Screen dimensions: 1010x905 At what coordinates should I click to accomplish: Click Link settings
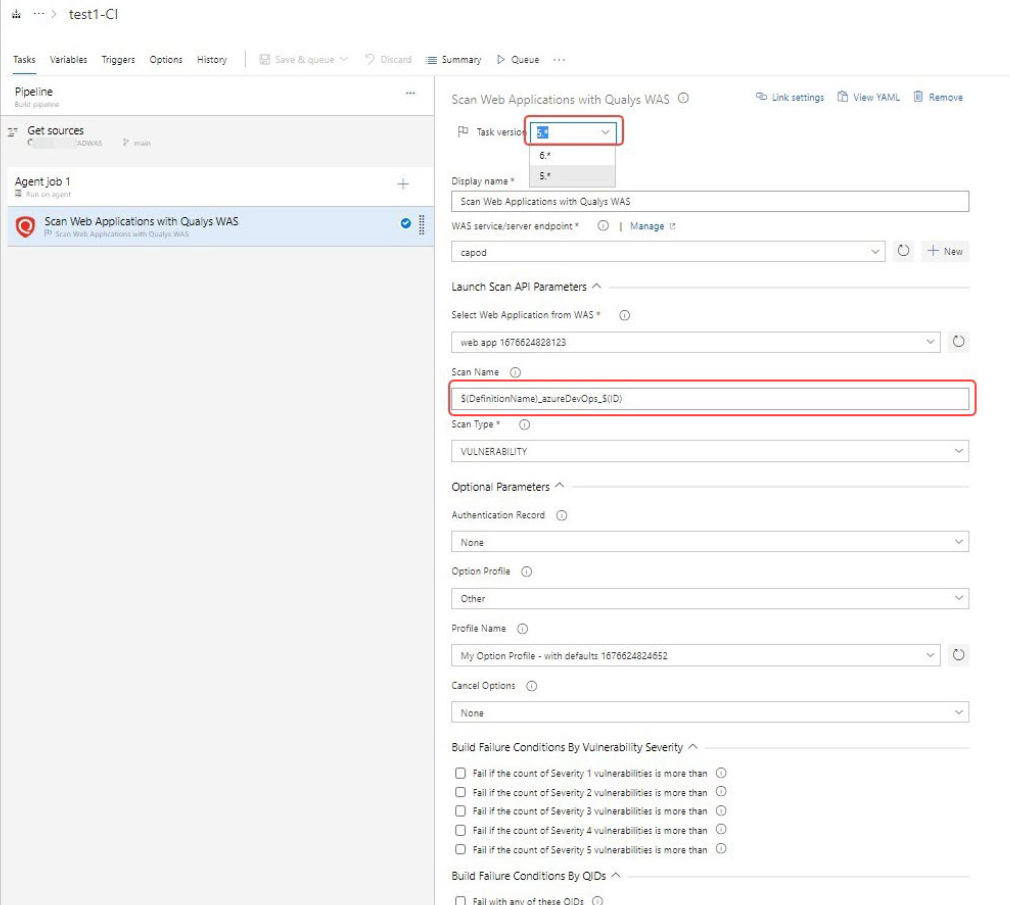tap(790, 97)
